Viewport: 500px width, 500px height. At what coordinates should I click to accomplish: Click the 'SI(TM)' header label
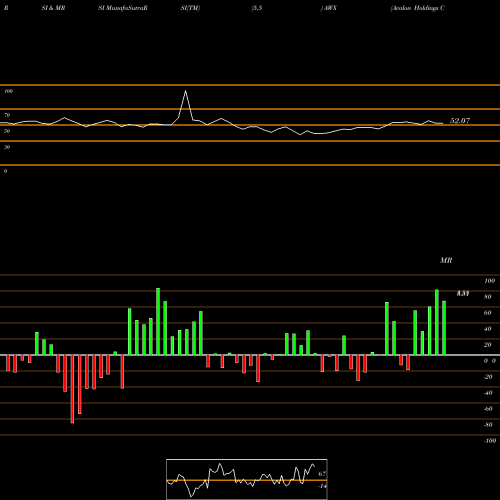(x=190, y=8)
